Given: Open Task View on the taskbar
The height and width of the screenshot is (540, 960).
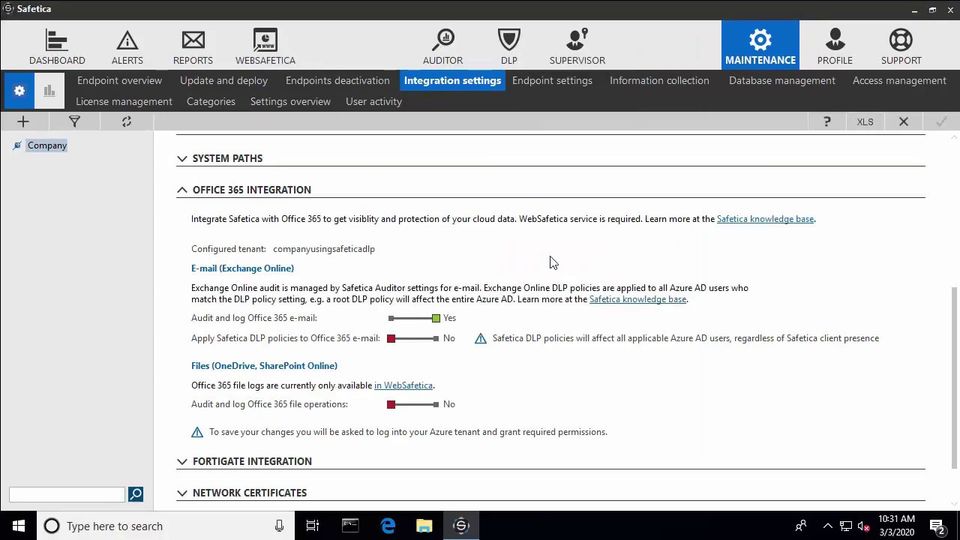Looking at the screenshot, I should [x=312, y=525].
